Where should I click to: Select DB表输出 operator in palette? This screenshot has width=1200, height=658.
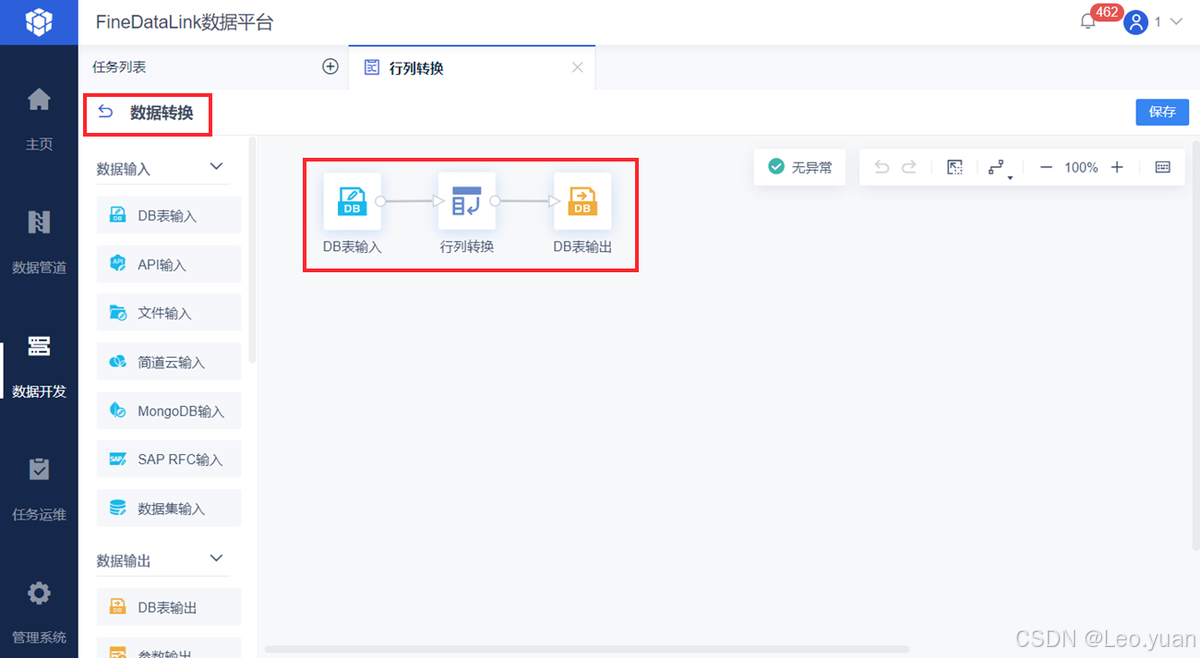coord(169,607)
